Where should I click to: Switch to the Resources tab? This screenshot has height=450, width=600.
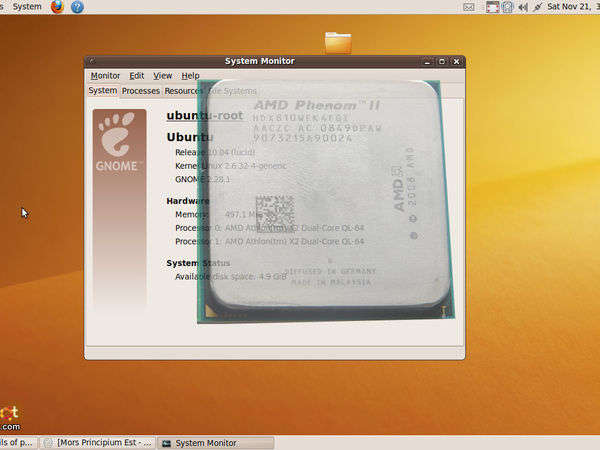tap(184, 91)
